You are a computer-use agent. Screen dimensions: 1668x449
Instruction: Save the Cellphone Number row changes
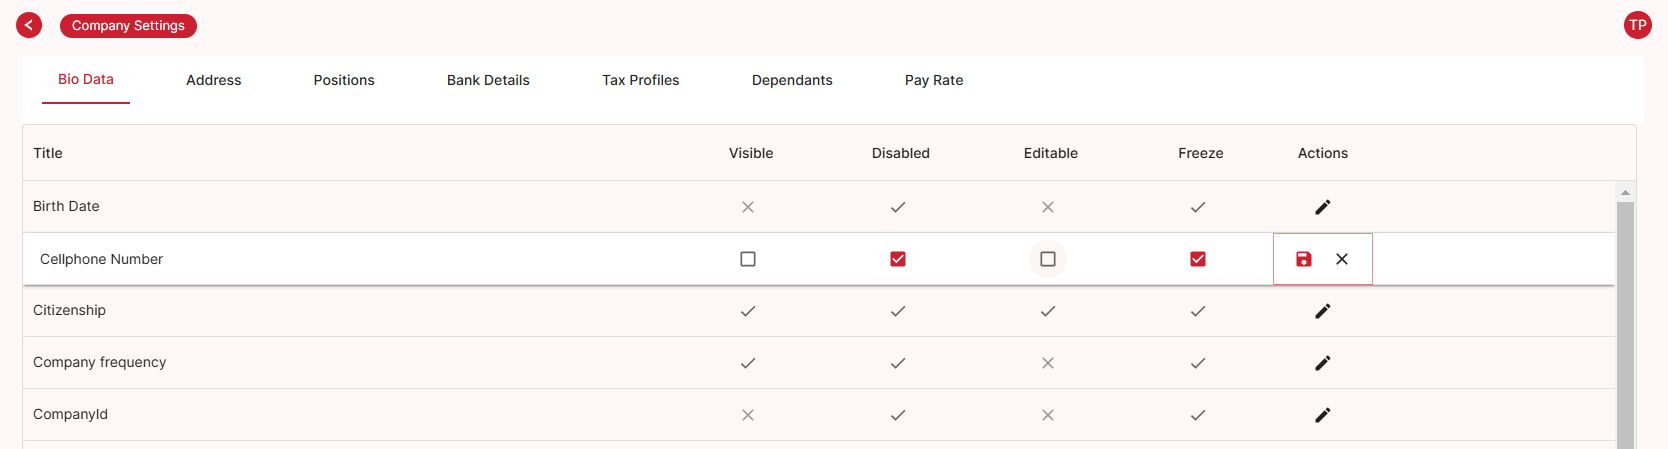click(x=1303, y=259)
